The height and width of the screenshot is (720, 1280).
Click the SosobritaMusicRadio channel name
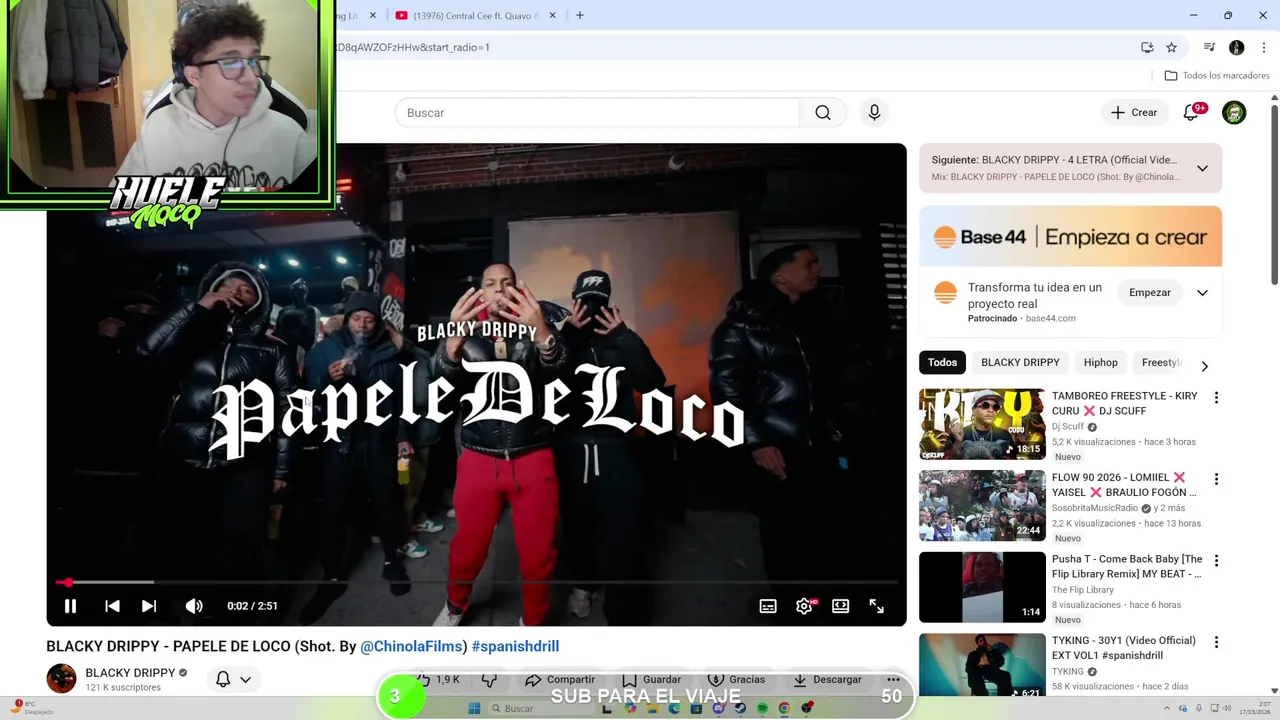pyautogui.click(x=1095, y=508)
